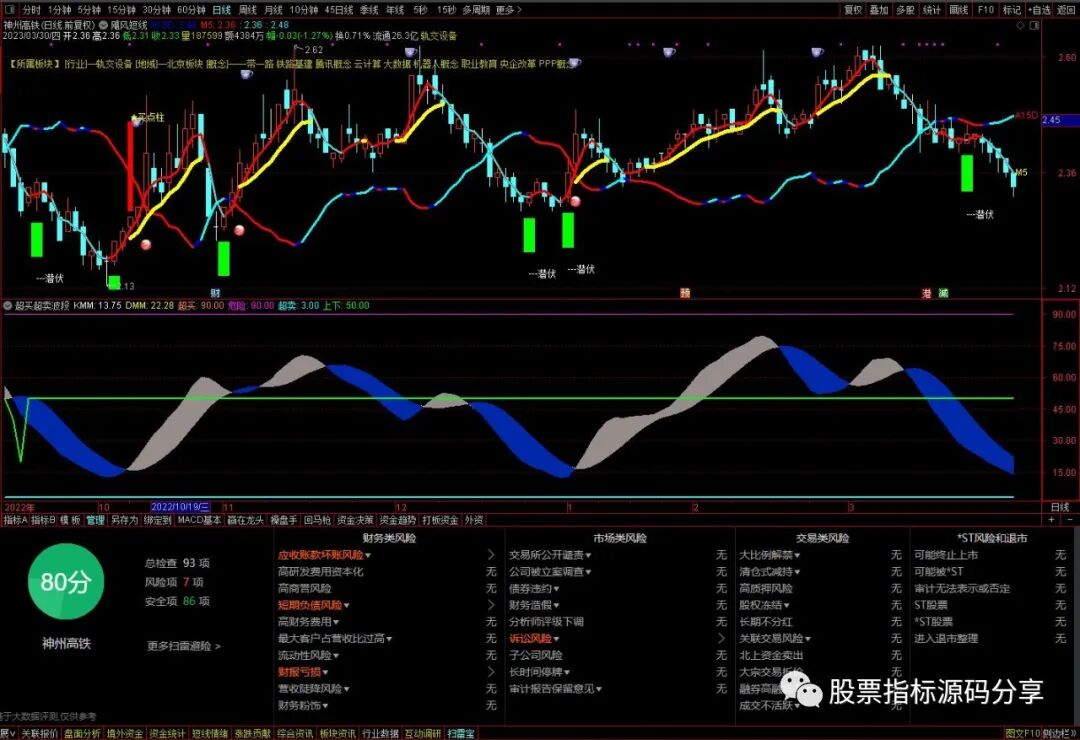Screen dimensions: 1080x740
Task: Switch to the 分时 intraday view
Action: pyautogui.click(x=31, y=10)
